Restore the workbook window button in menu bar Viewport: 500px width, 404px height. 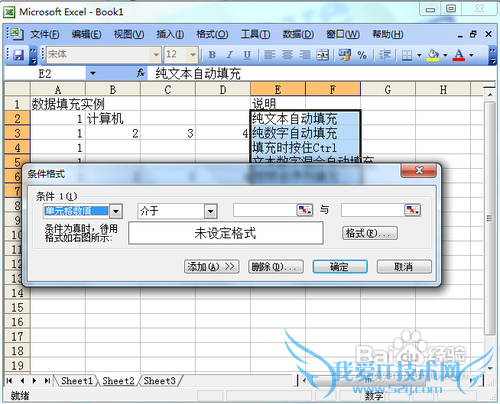(x=473, y=34)
